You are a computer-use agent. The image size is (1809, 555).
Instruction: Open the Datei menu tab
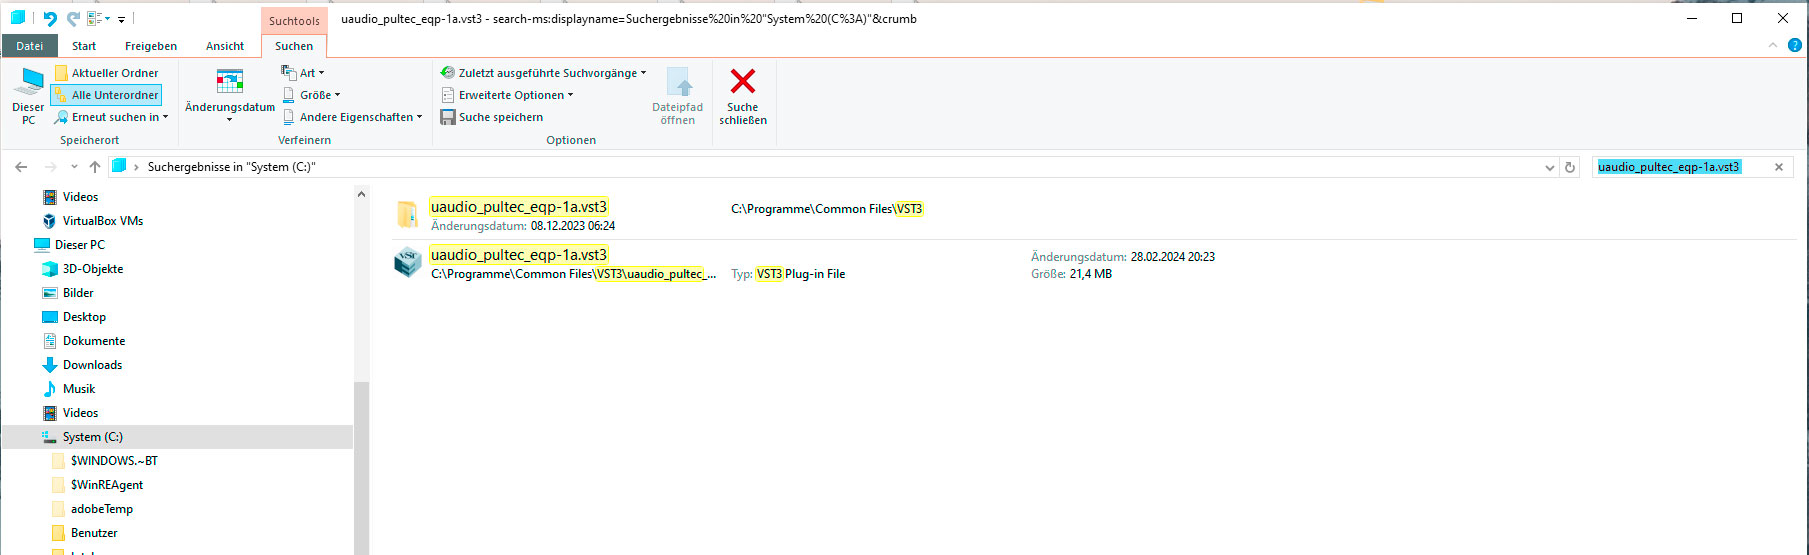30,46
